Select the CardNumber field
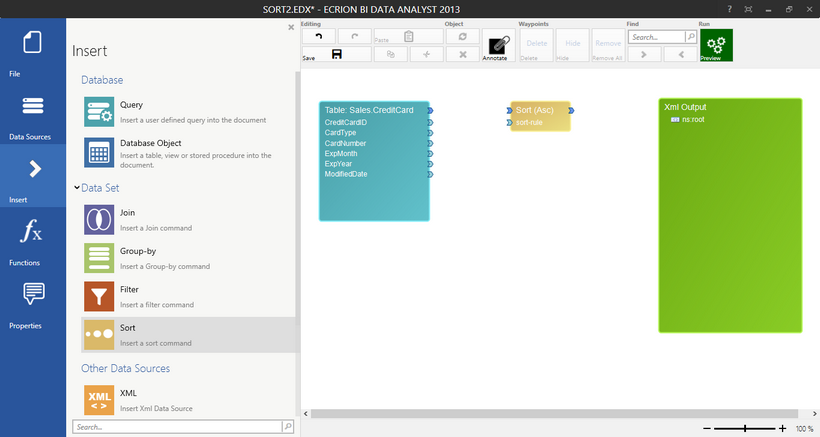This screenshot has height=437, width=820. (345, 143)
